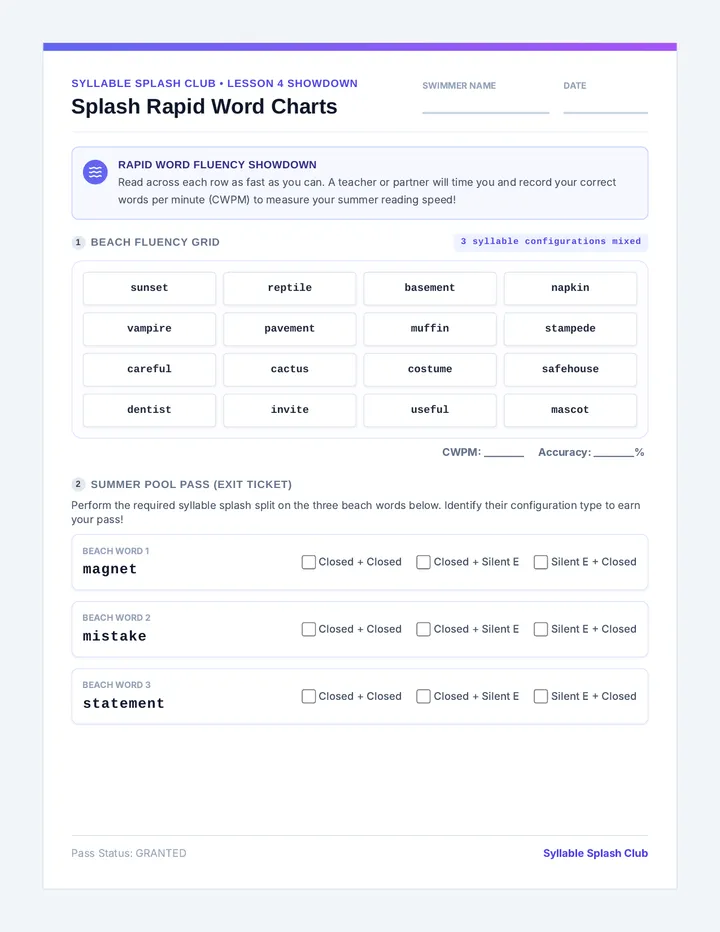Check Closed + Closed for magnet
The width and height of the screenshot is (720, 932).
pyautogui.click(x=309, y=562)
